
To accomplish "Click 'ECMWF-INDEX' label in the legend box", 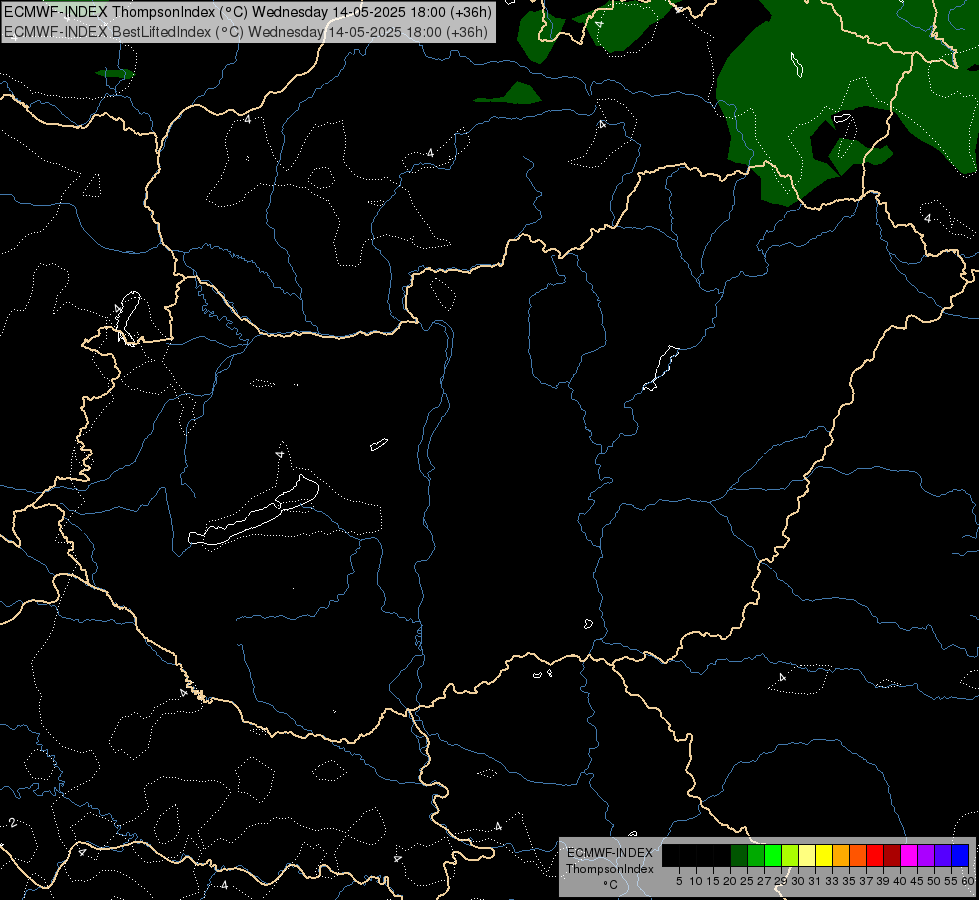I will (609, 853).
